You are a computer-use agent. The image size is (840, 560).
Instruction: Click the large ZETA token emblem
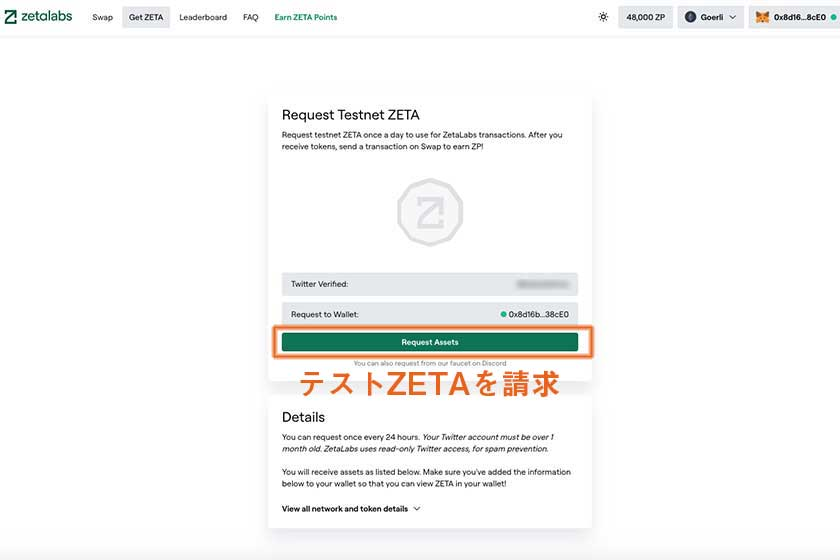click(x=430, y=212)
